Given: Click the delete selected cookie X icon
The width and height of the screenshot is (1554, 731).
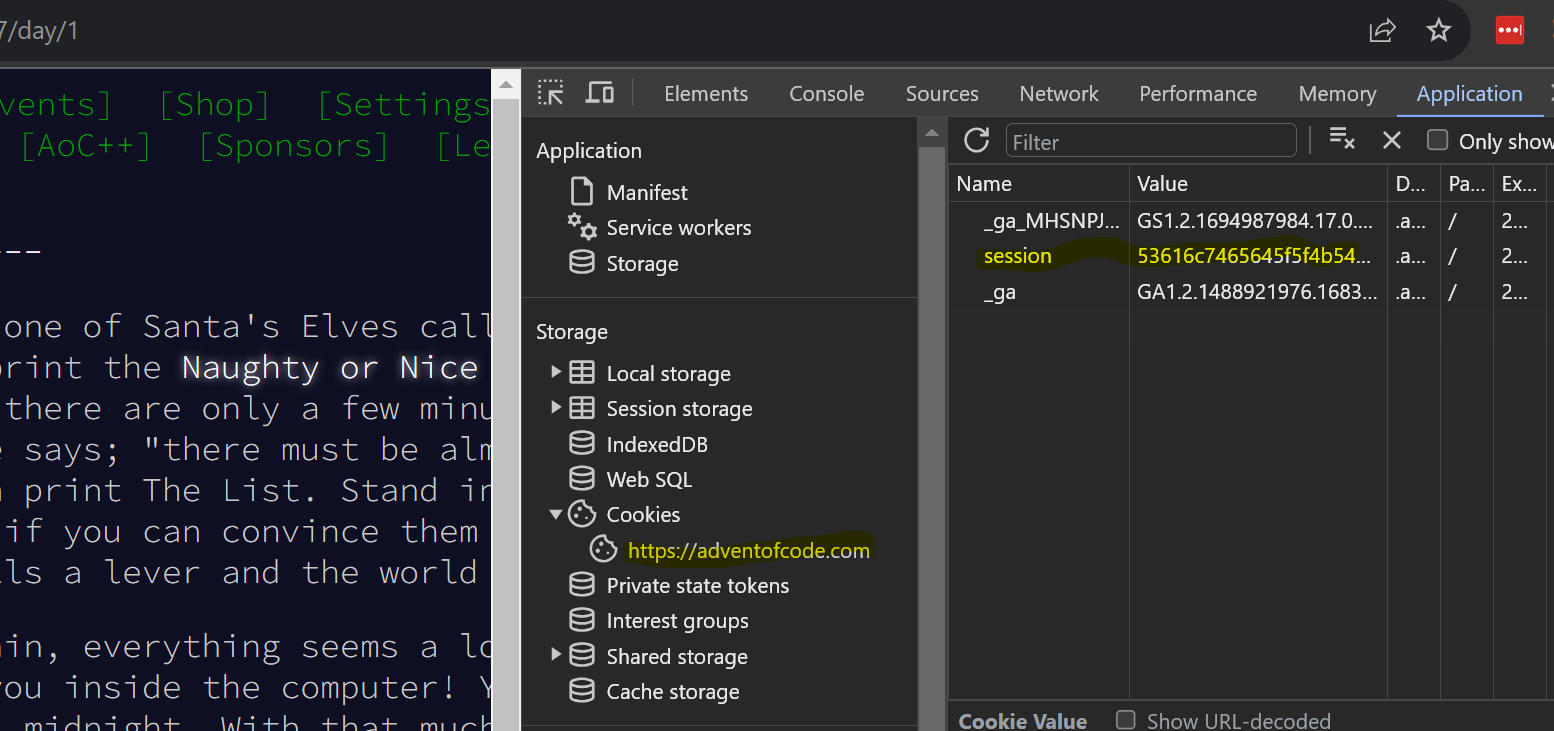Looking at the screenshot, I should pyautogui.click(x=1391, y=140).
